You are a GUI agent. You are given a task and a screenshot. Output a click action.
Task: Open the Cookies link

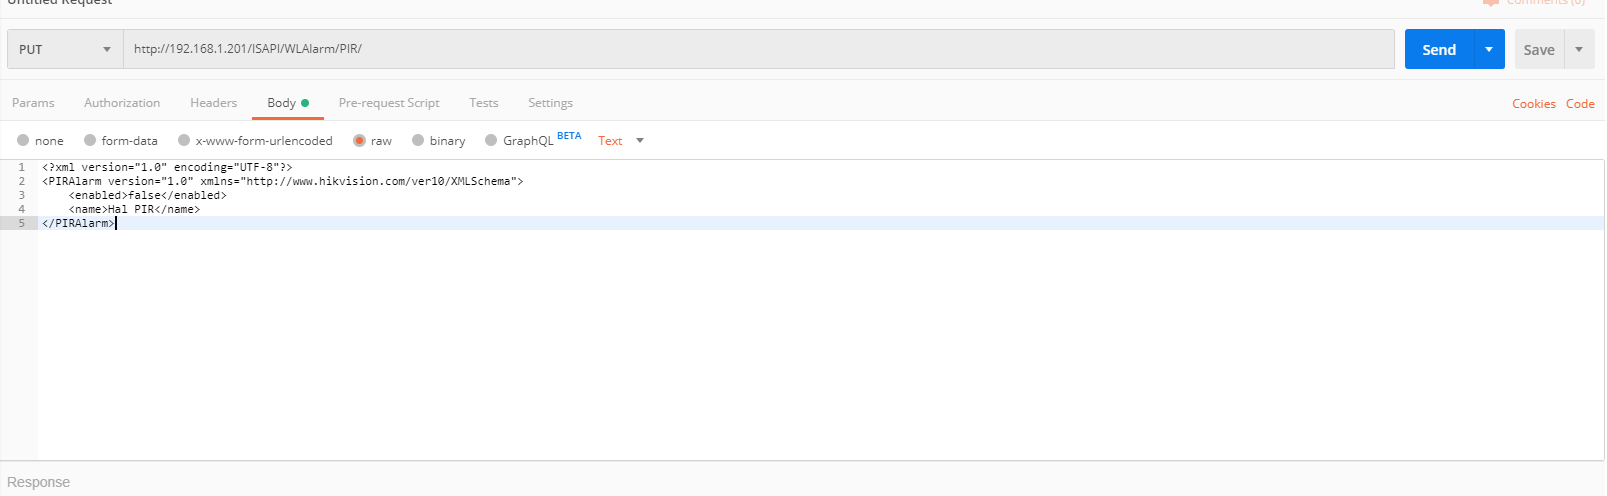coord(1533,104)
